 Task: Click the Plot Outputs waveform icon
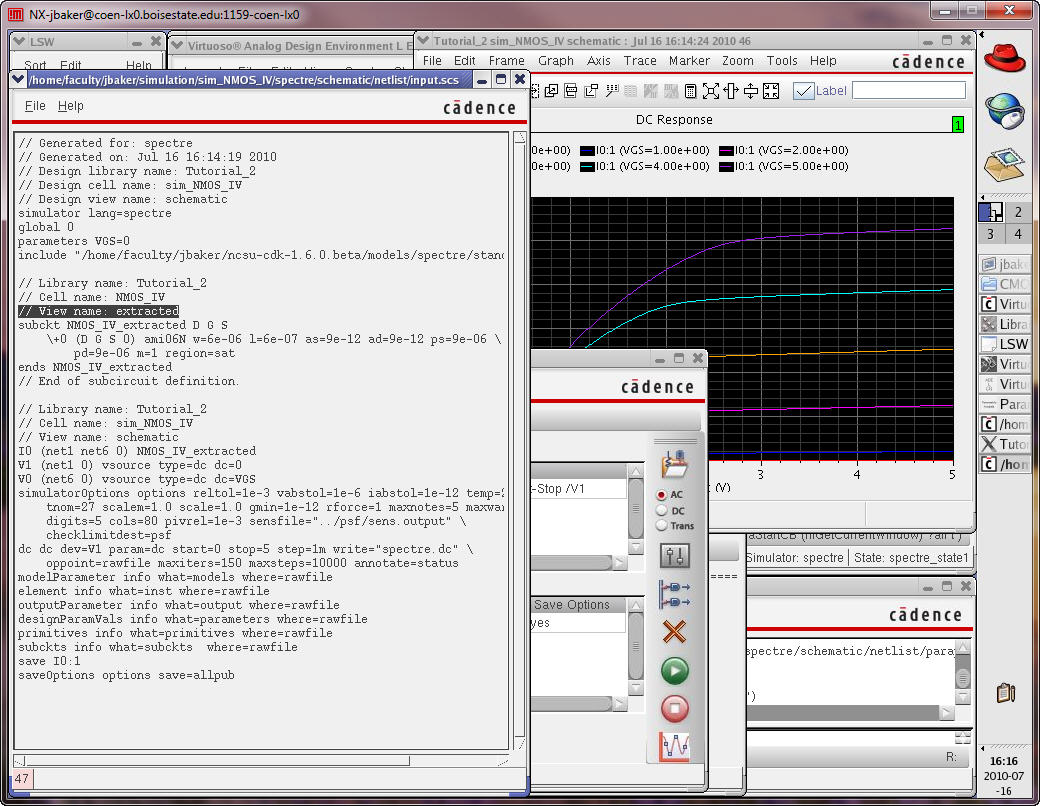point(675,747)
